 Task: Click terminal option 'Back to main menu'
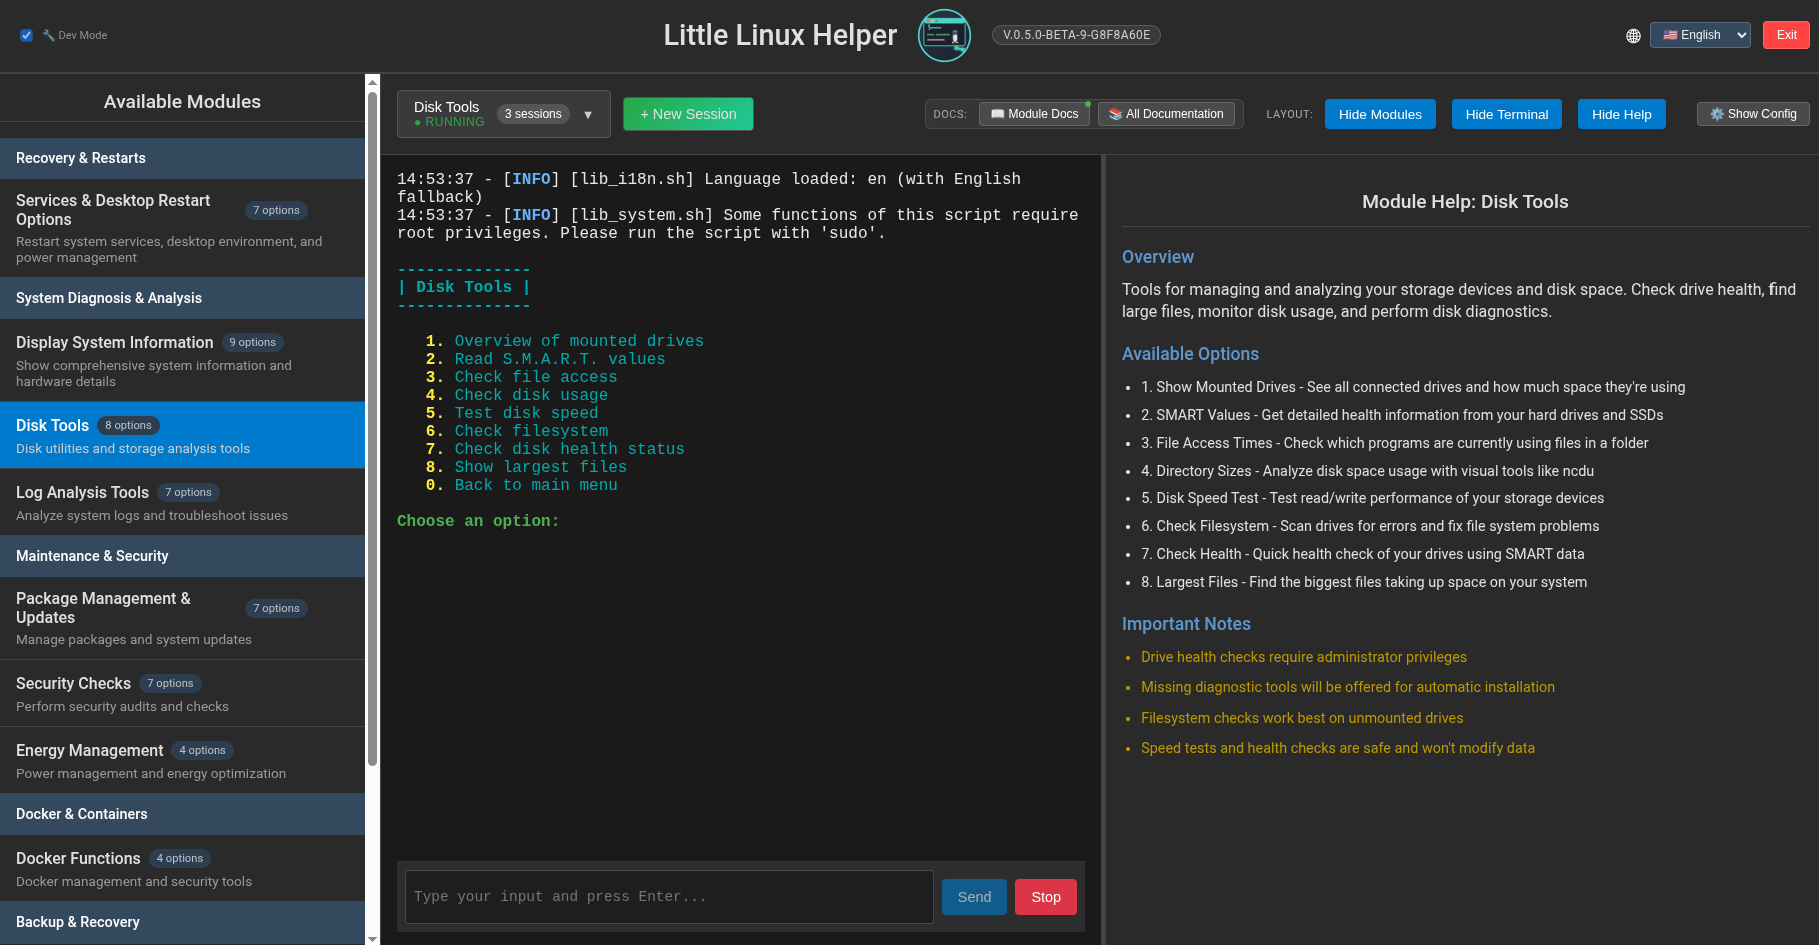[536, 485]
